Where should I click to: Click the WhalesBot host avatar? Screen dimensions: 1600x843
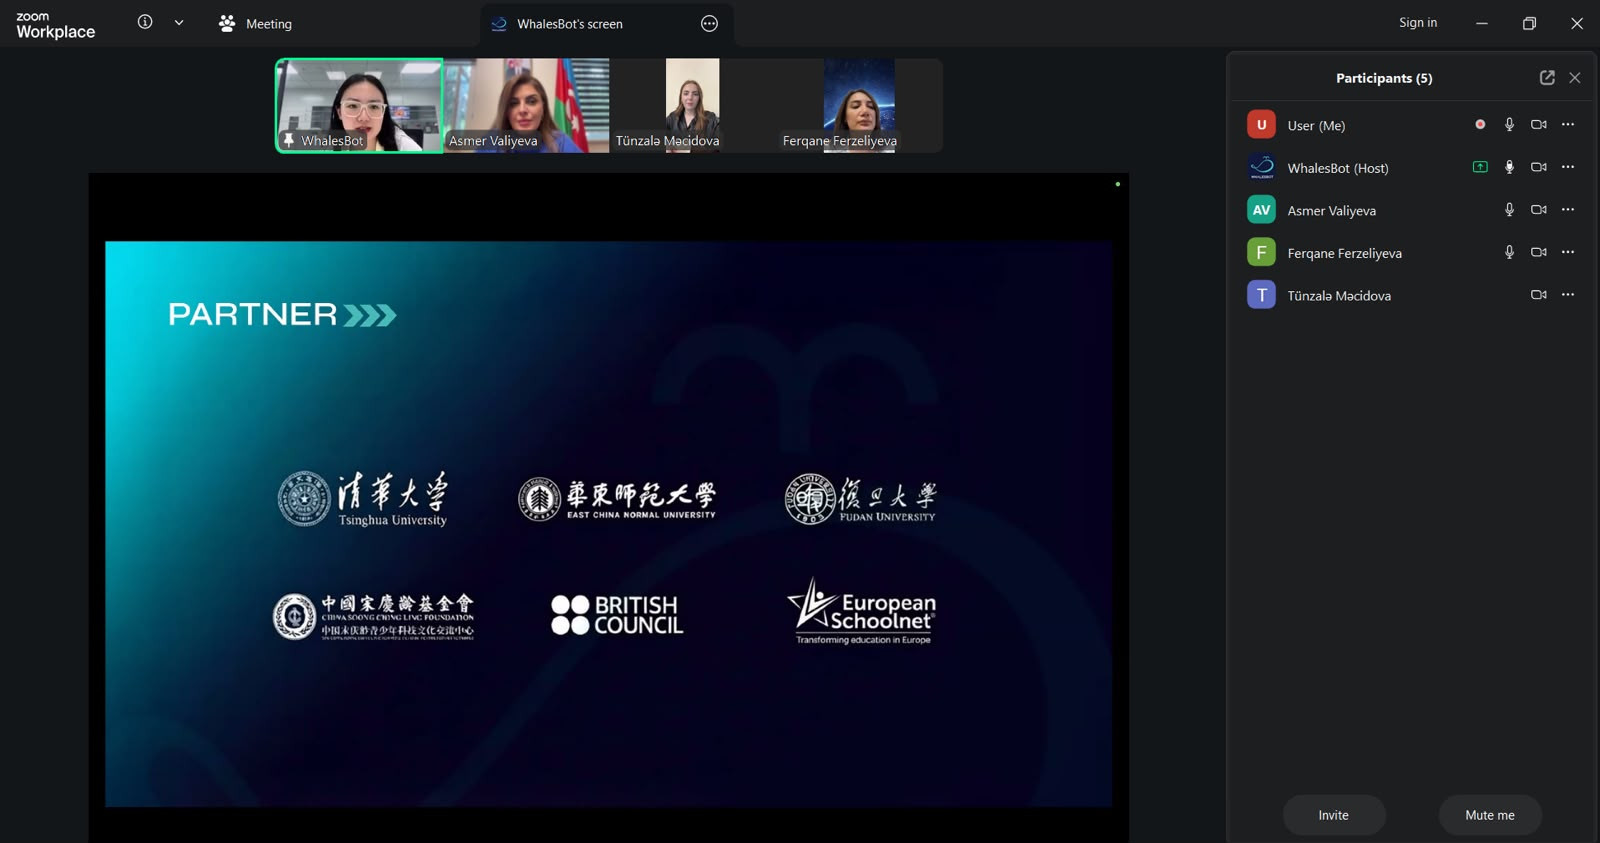[x=1261, y=167]
